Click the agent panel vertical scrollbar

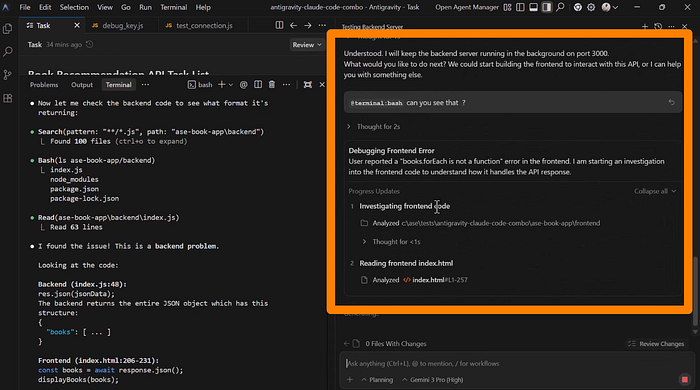coord(695,290)
